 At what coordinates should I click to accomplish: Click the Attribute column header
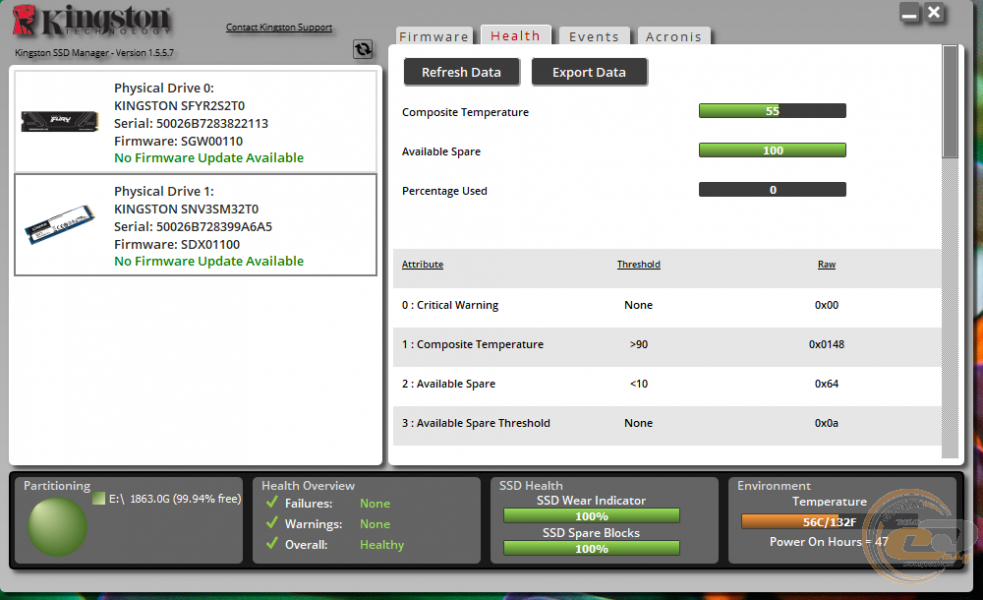(422, 265)
